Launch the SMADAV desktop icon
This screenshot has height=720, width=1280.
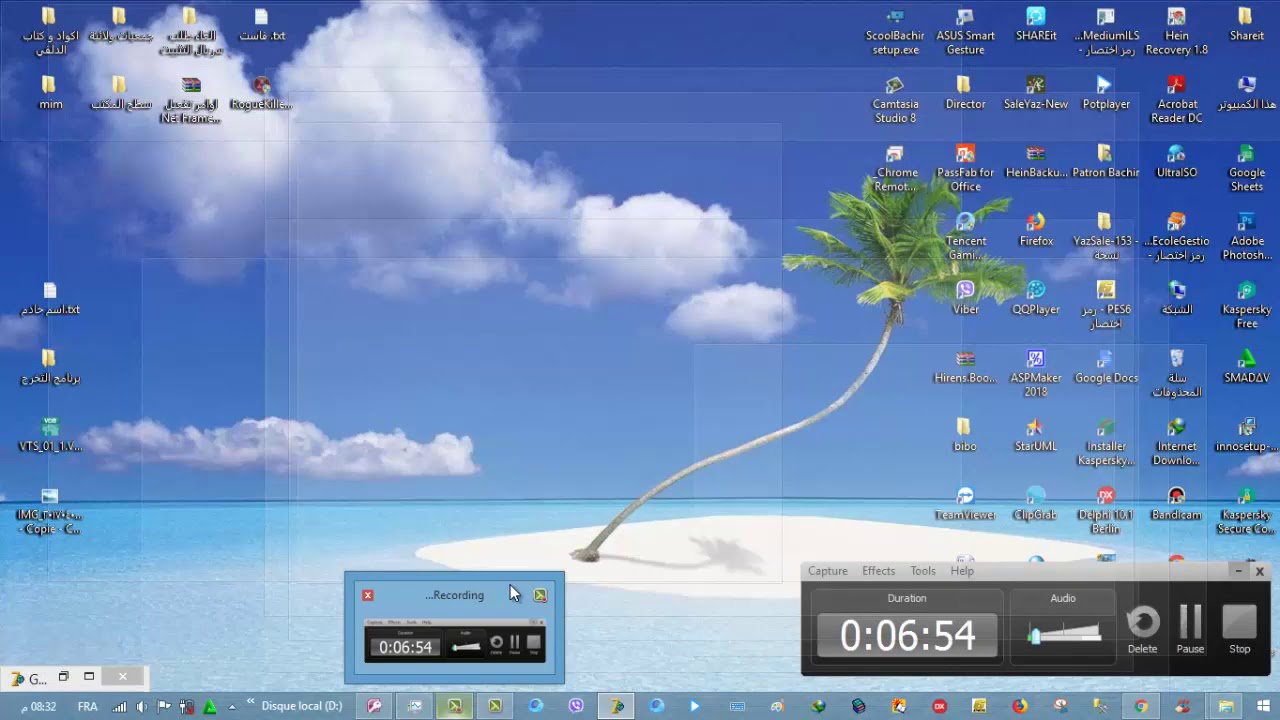tap(1246, 366)
